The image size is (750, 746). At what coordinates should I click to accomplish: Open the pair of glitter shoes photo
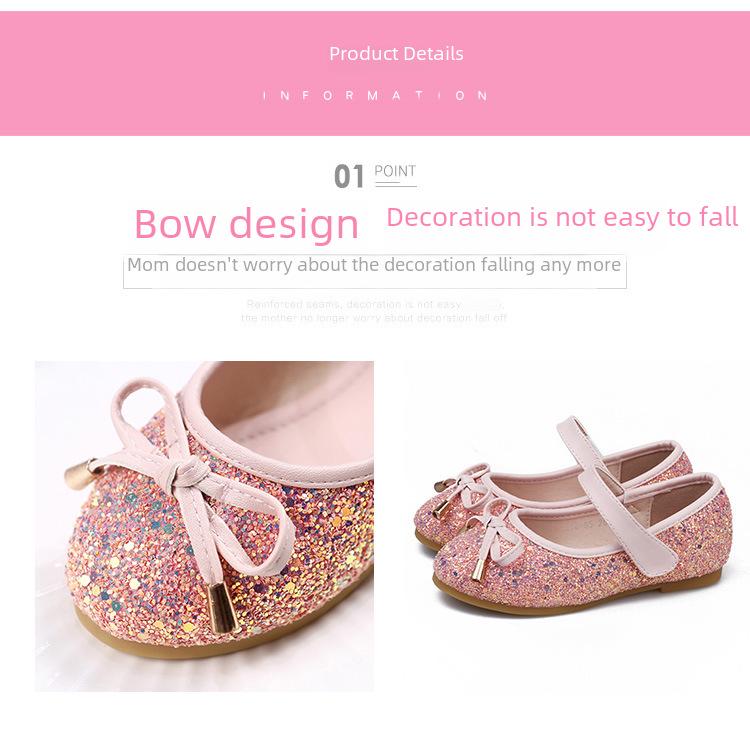[x=572, y=516]
